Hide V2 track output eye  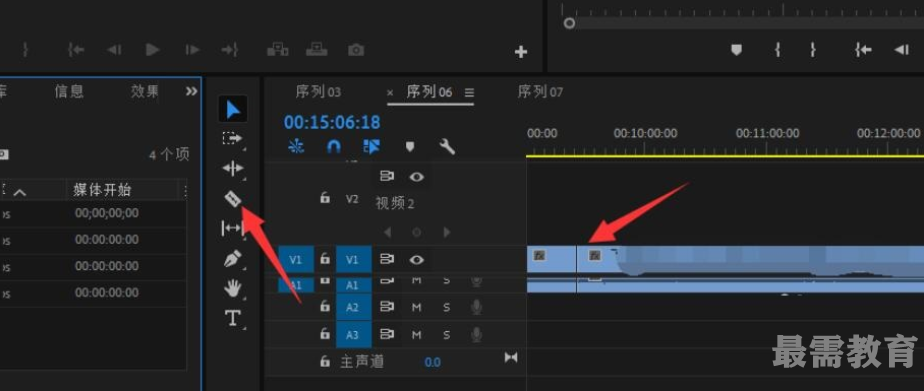(x=417, y=176)
